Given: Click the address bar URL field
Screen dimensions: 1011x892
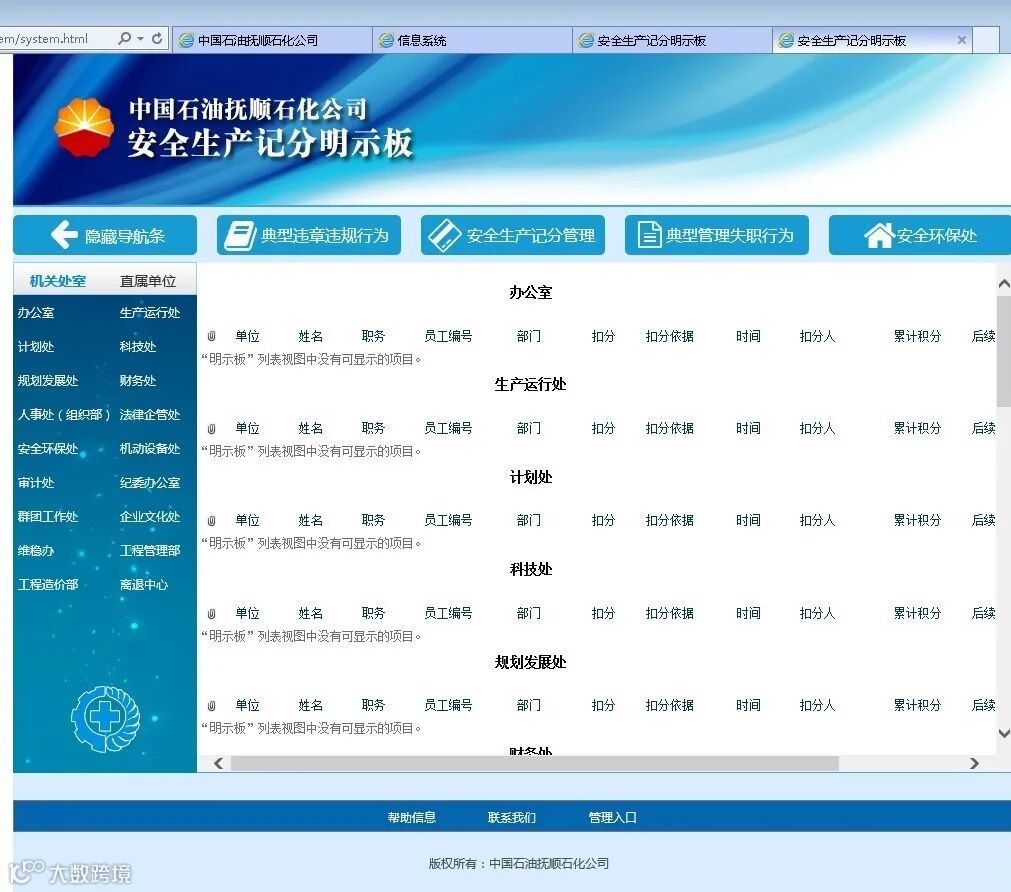Looking at the screenshot, I should pyautogui.click(x=55, y=39).
